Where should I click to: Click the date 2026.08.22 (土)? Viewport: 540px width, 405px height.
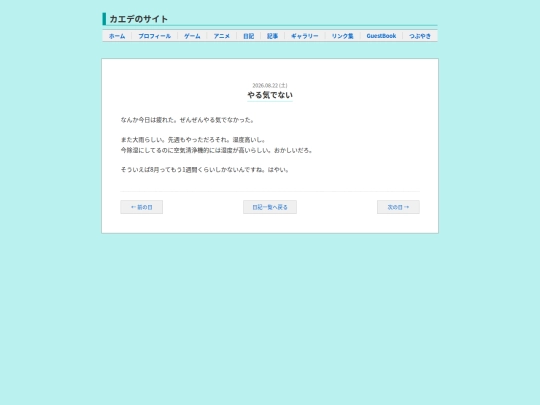(x=270, y=85)
